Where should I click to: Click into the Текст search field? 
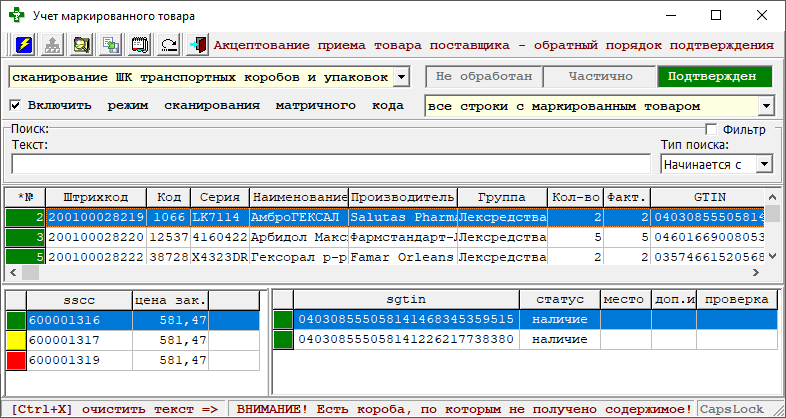tap(331, 164)
